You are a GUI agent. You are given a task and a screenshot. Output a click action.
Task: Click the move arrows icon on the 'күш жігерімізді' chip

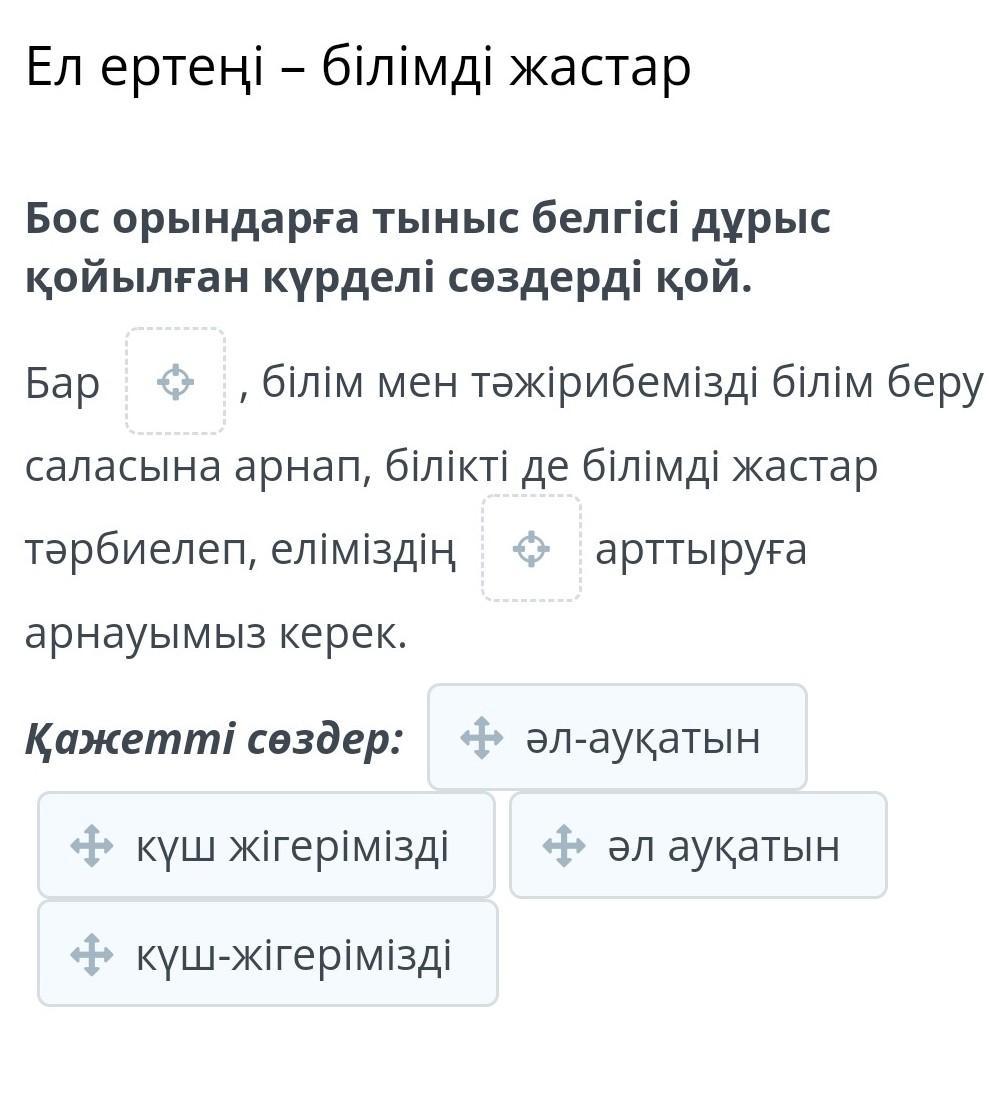(92, 845)
